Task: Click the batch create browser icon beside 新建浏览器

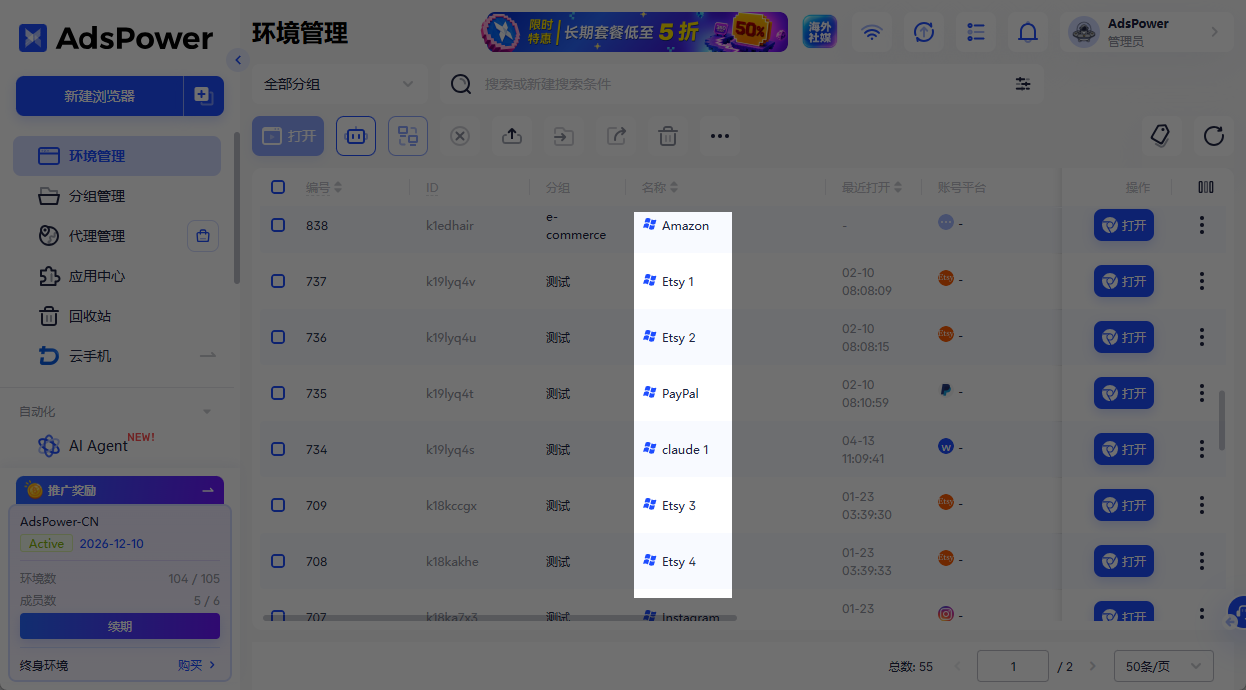Action: pyautogui.click(x=203, y=96)
